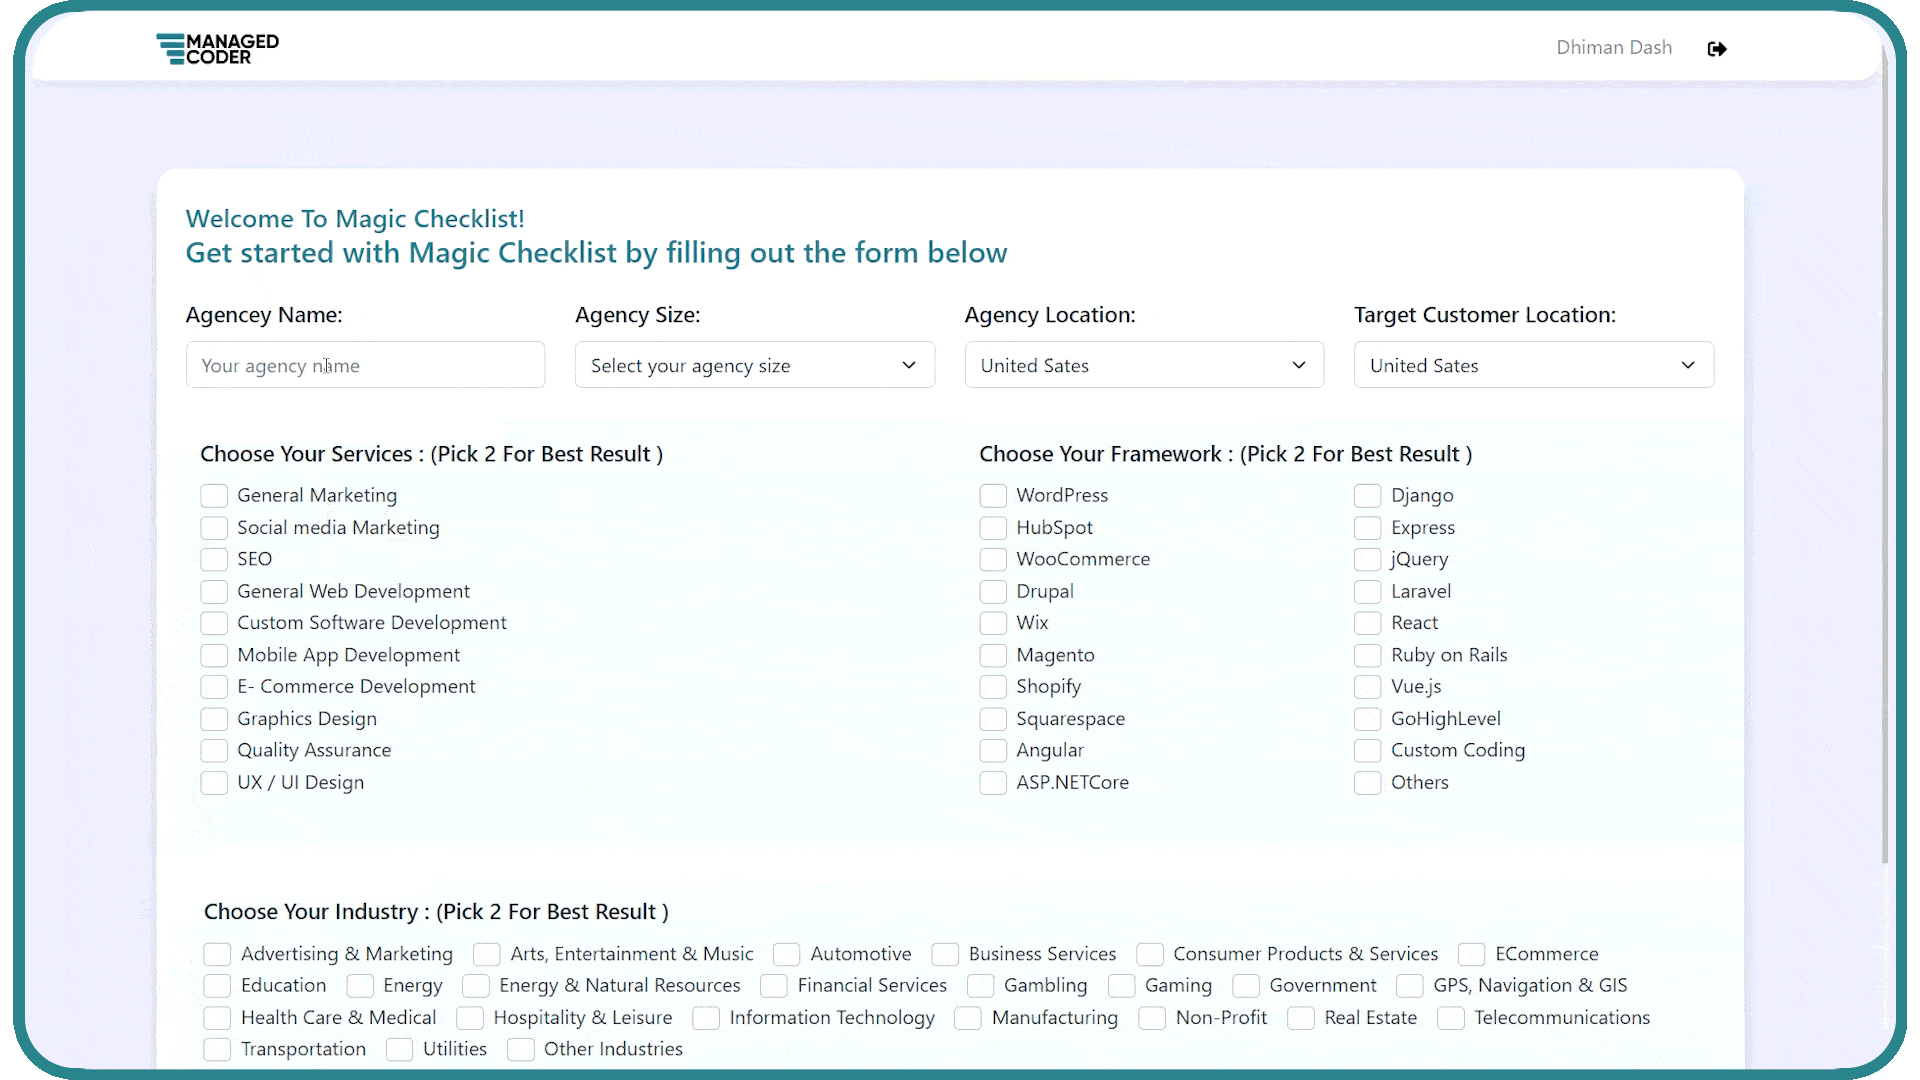Tick the HubSpot framework checkbox

pos(993,528)
